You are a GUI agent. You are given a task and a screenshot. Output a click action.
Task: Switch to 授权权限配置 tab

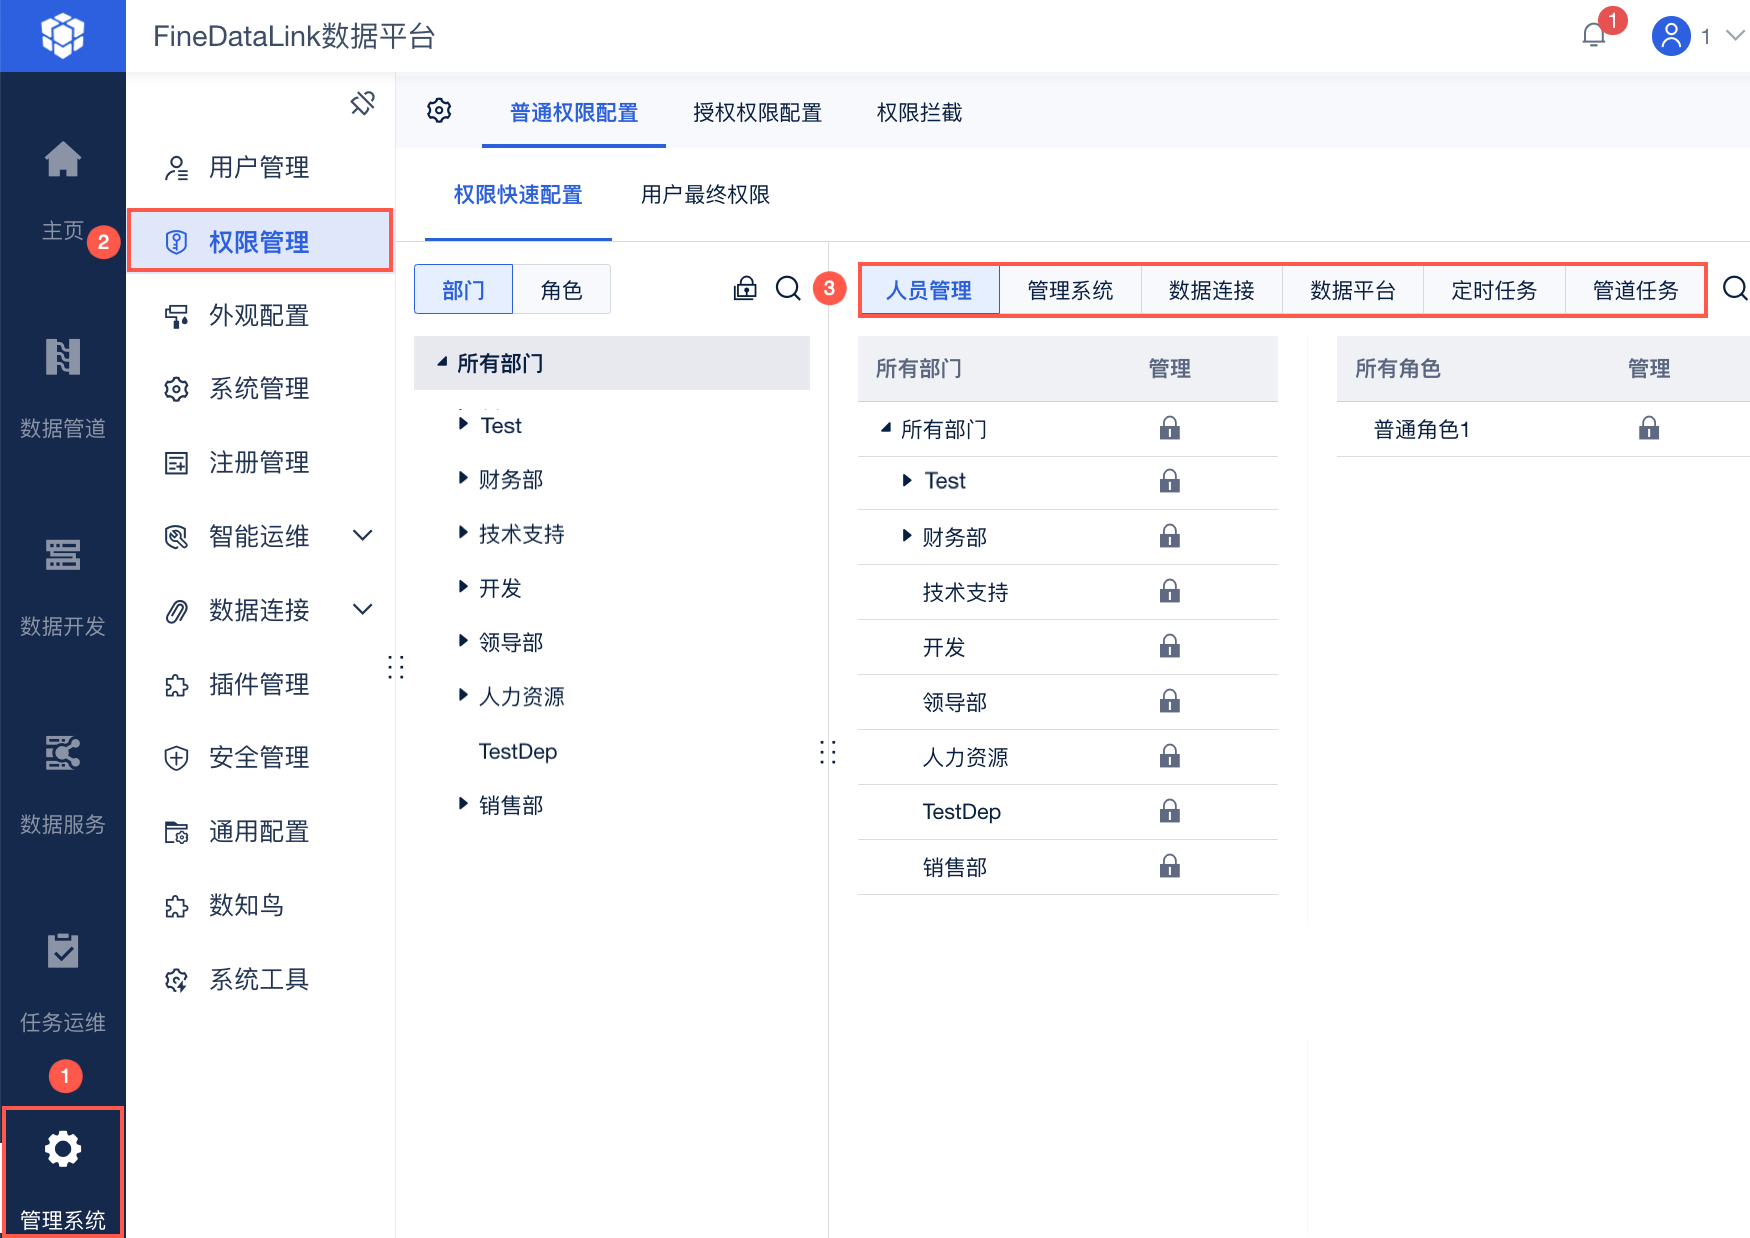coord(757,113)
